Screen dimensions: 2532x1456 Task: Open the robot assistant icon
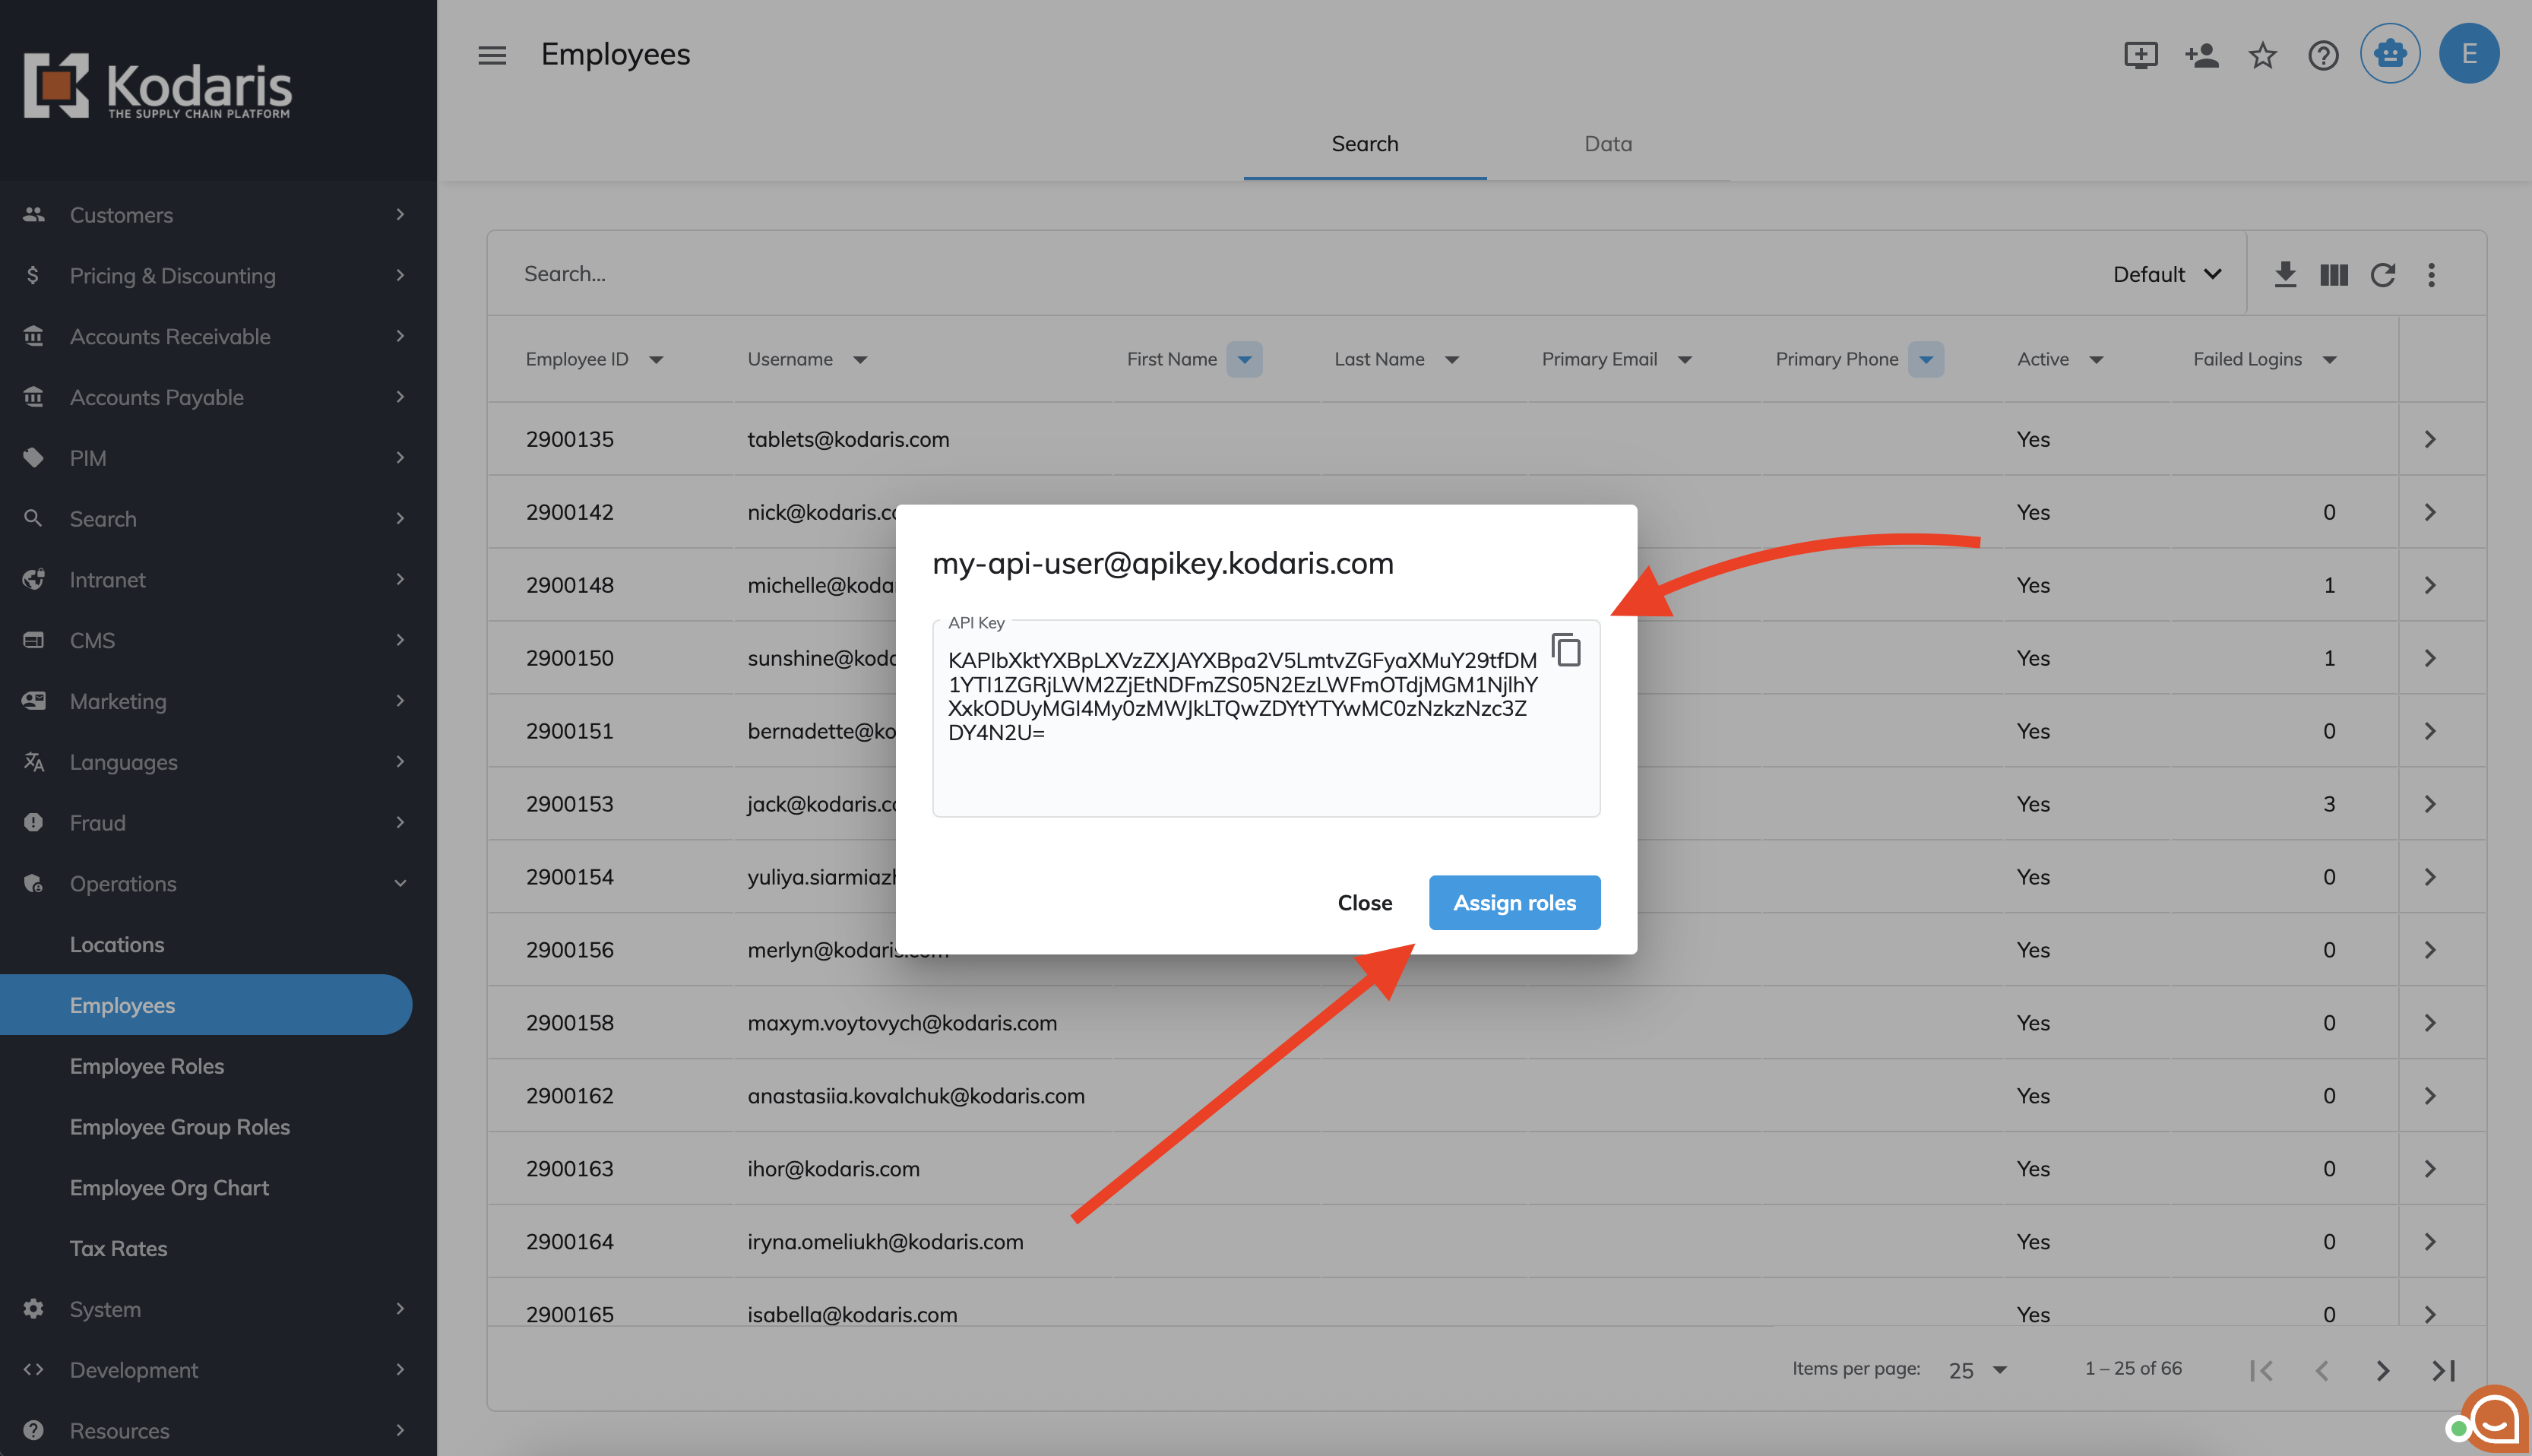(2389, 54)
